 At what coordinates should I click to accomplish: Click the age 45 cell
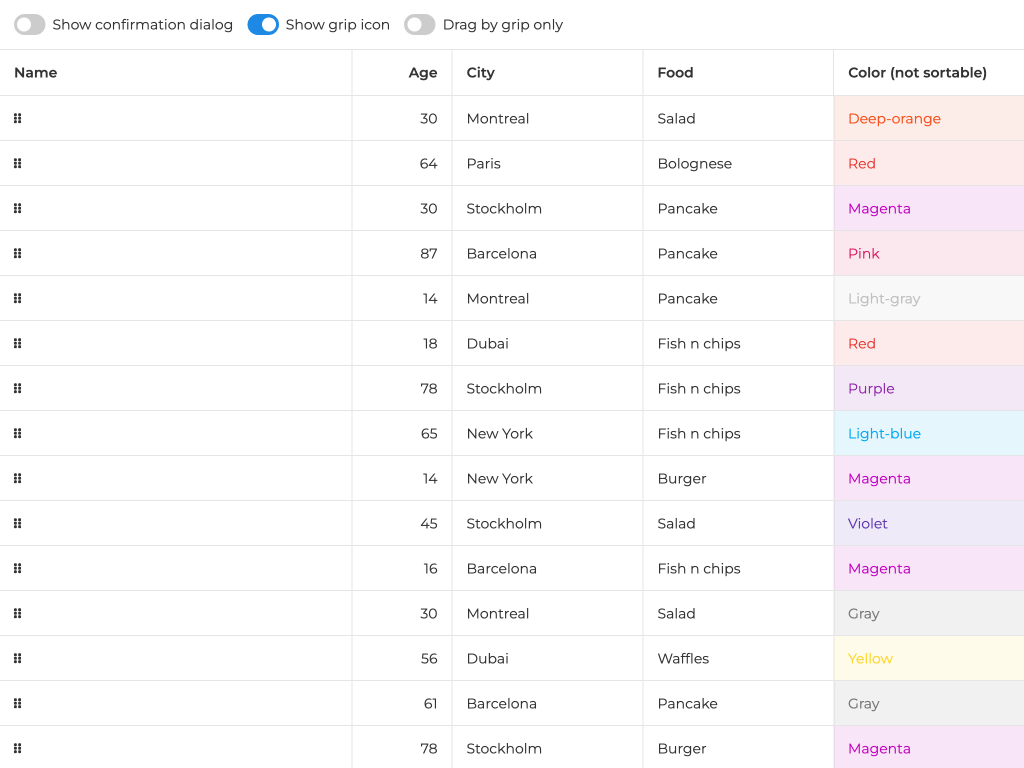click(x=429, y=523)
